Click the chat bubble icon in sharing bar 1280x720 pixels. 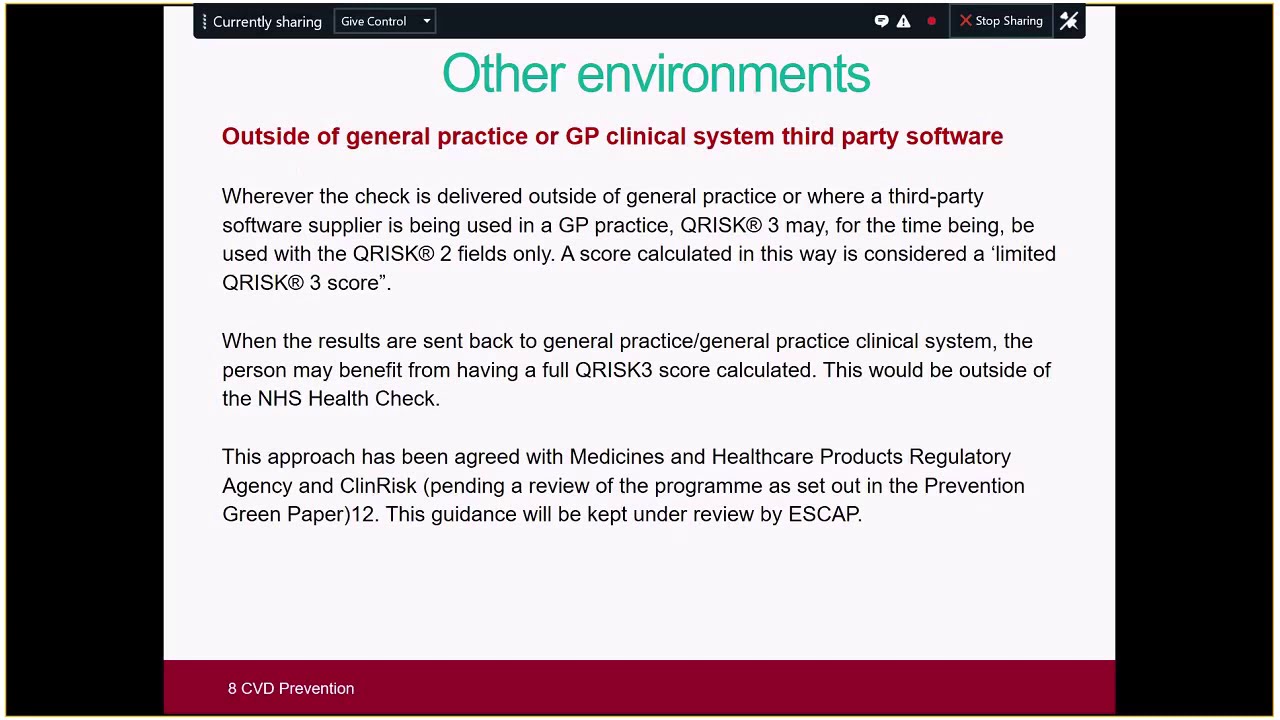coord(881,21)
